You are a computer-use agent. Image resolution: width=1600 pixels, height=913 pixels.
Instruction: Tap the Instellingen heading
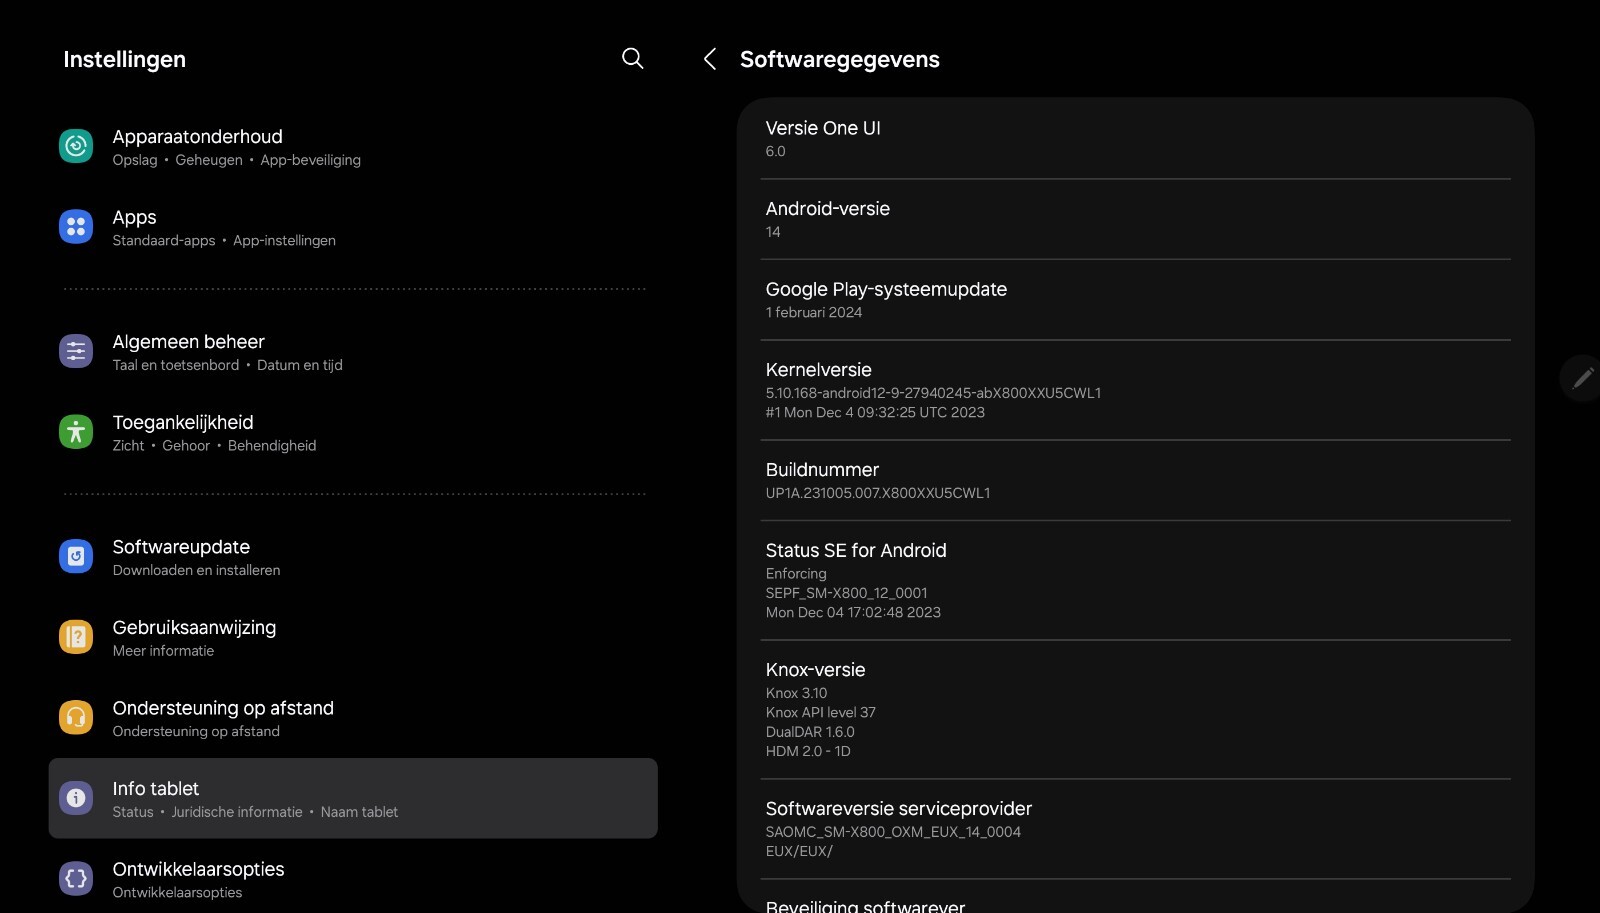tap(124, 59)
